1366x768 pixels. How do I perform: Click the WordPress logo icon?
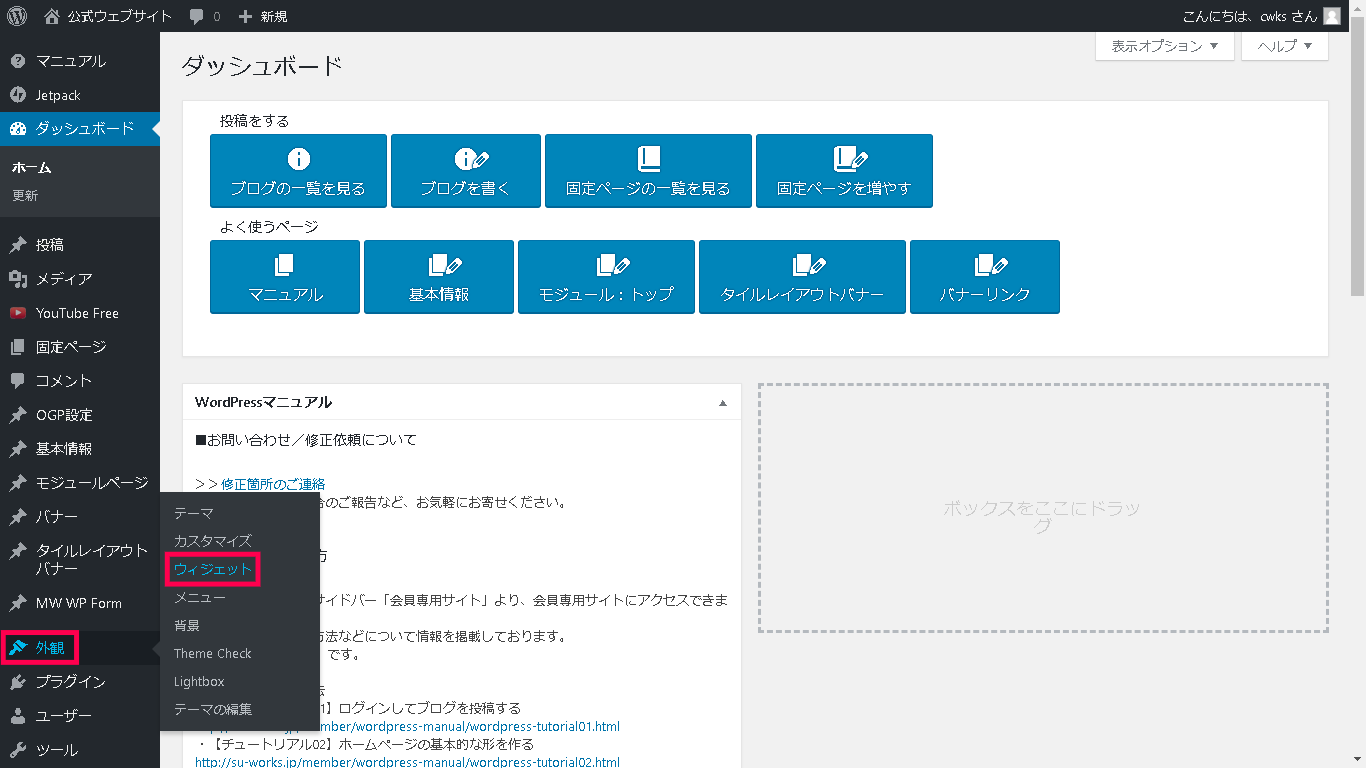coord(17,16)
